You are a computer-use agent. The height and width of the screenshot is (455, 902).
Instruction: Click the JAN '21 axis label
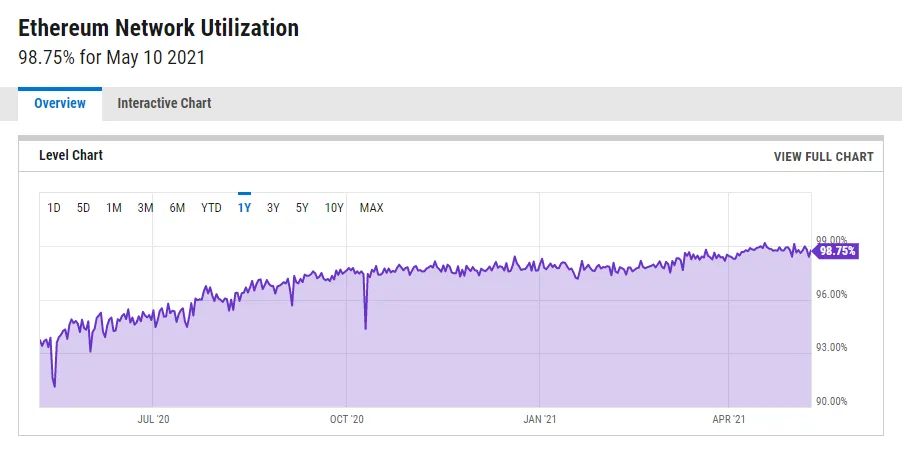(x=540, y=419)
